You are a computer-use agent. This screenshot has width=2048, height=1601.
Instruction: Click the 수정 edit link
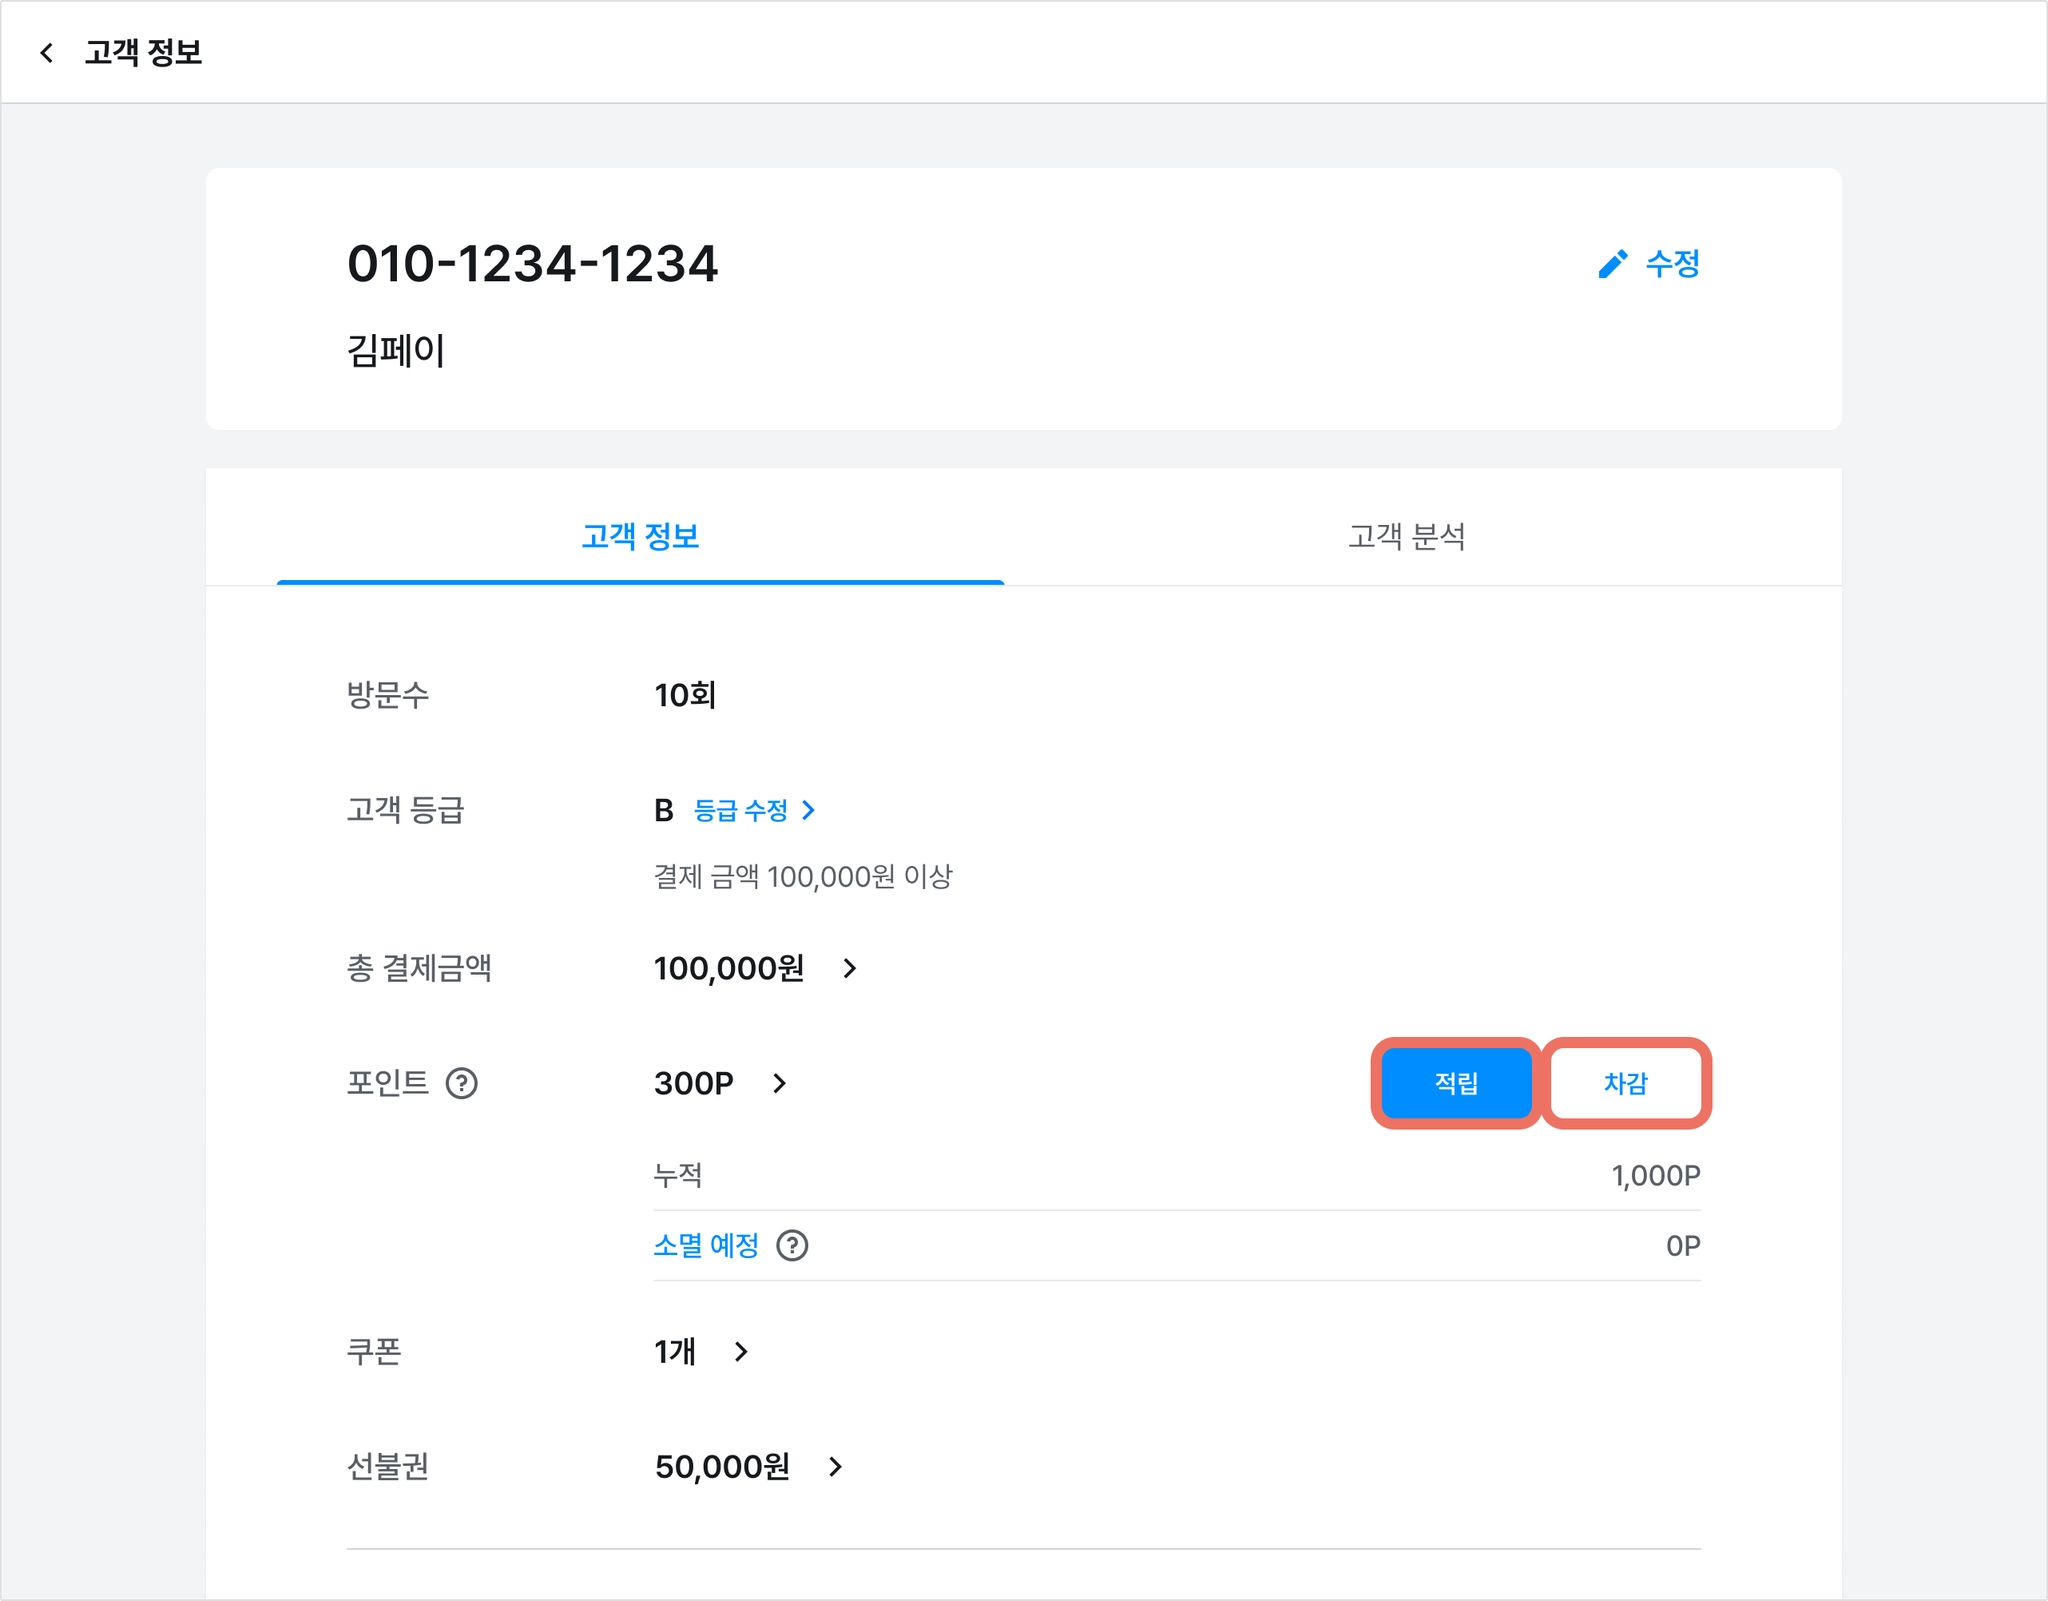pos(1673,264)
